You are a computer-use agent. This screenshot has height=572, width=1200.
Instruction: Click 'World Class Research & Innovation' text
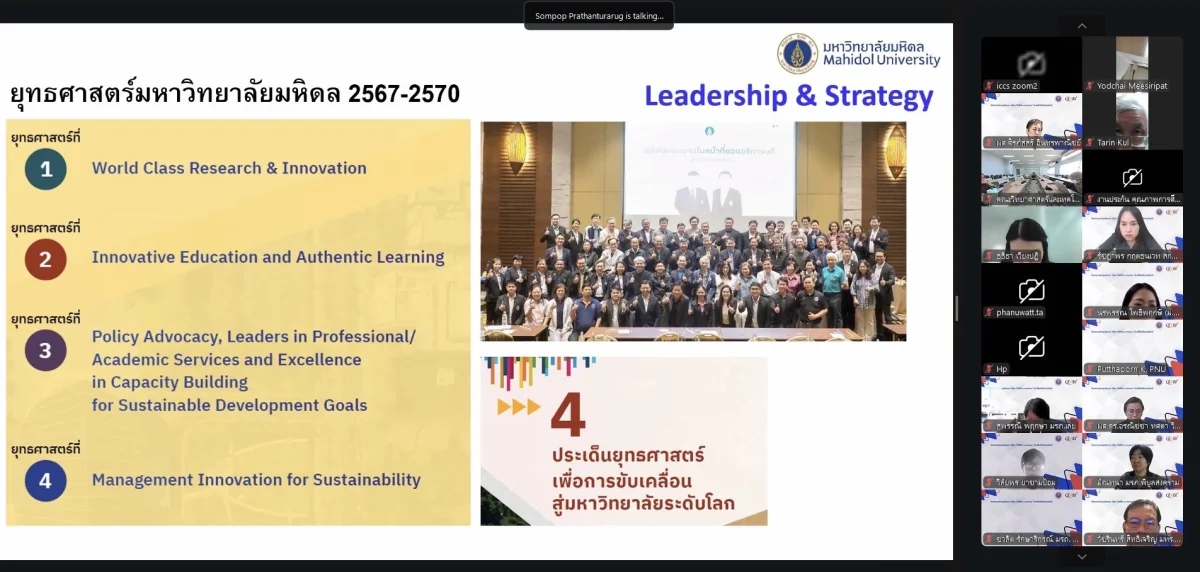229,168
